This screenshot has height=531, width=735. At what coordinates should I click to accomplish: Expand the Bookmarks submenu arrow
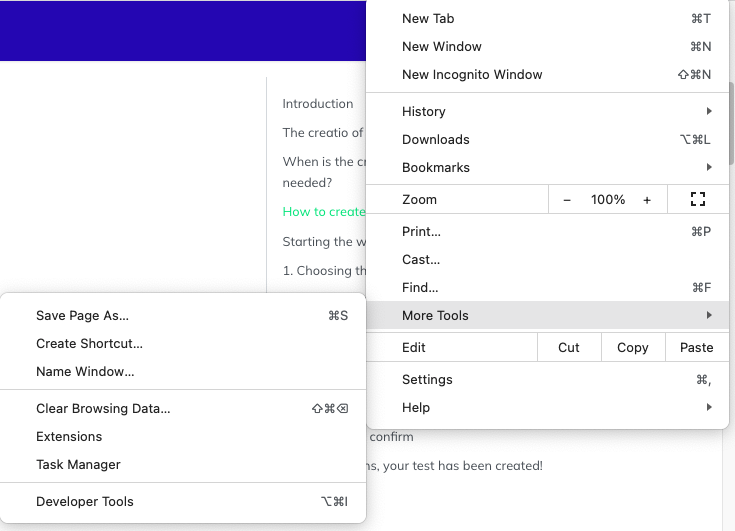tap(709, 167)
